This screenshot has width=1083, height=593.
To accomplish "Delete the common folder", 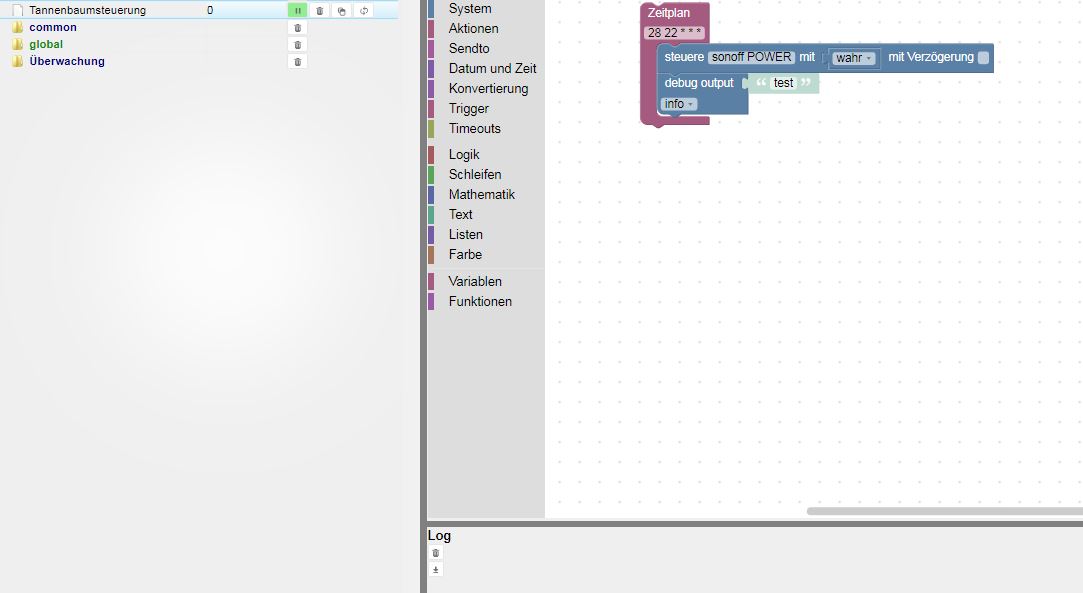I will coord(298,28).
